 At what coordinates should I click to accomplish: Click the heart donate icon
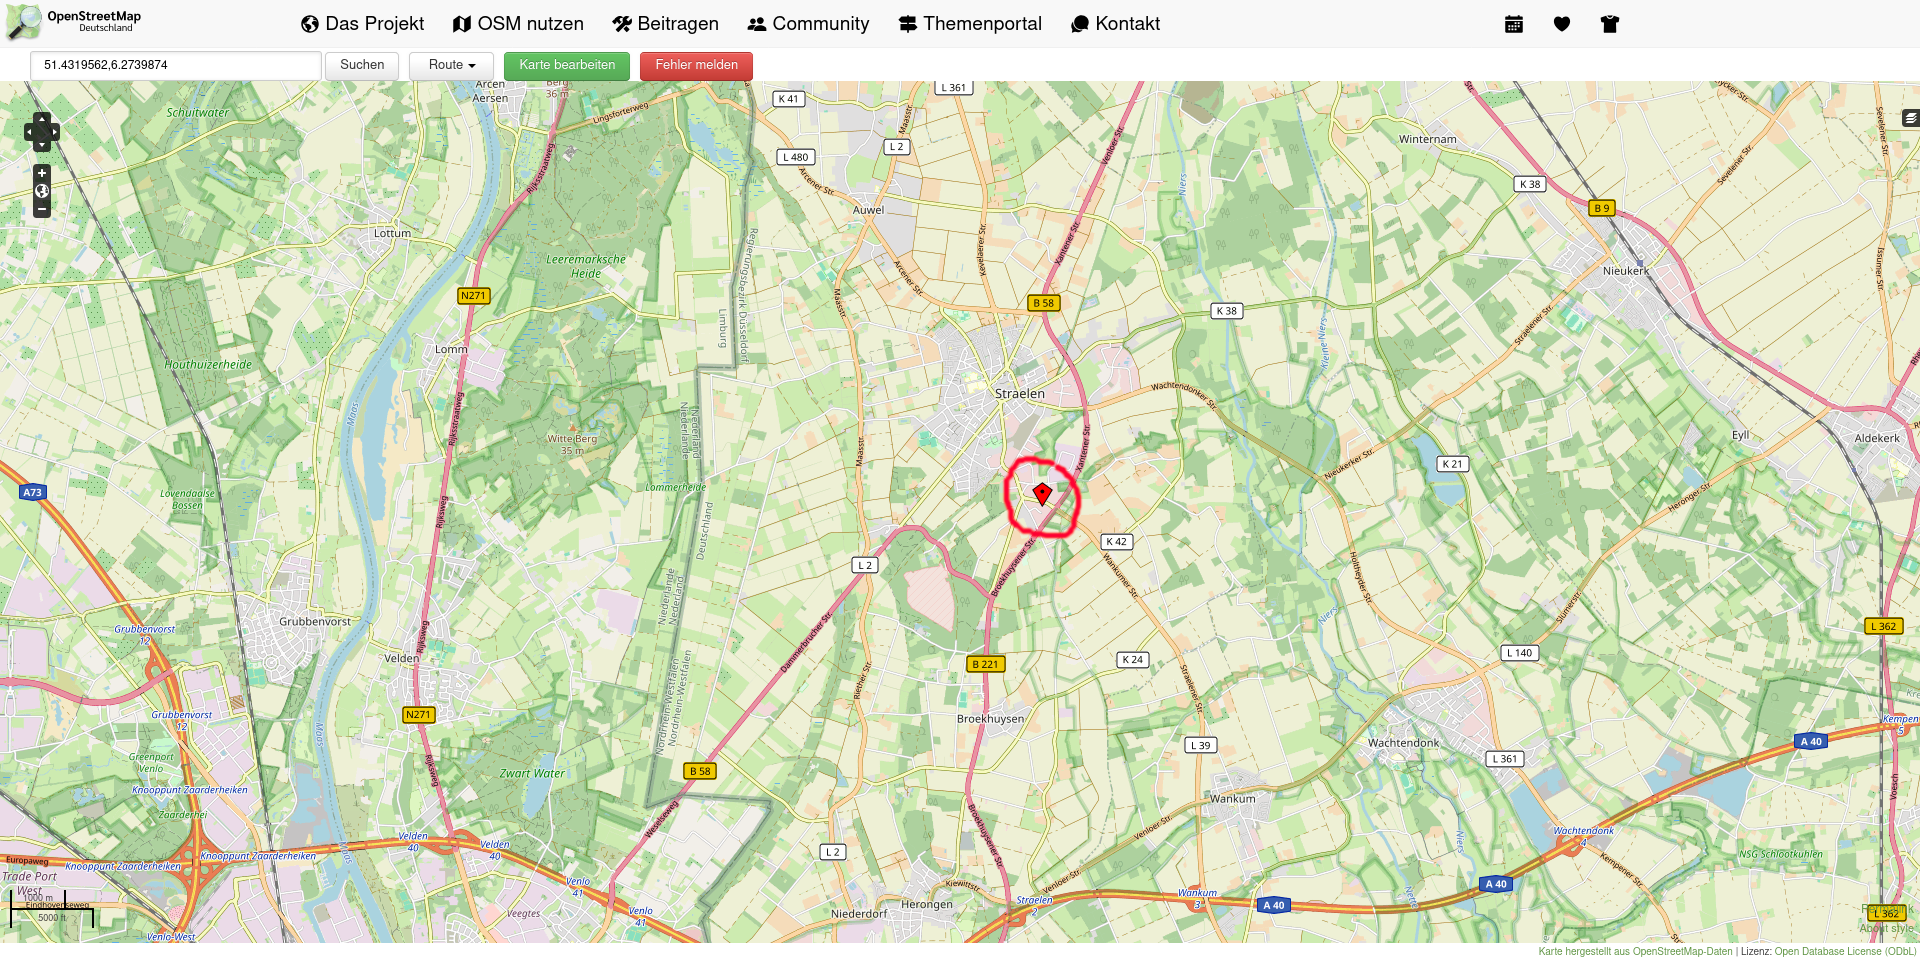[1562, 24]
